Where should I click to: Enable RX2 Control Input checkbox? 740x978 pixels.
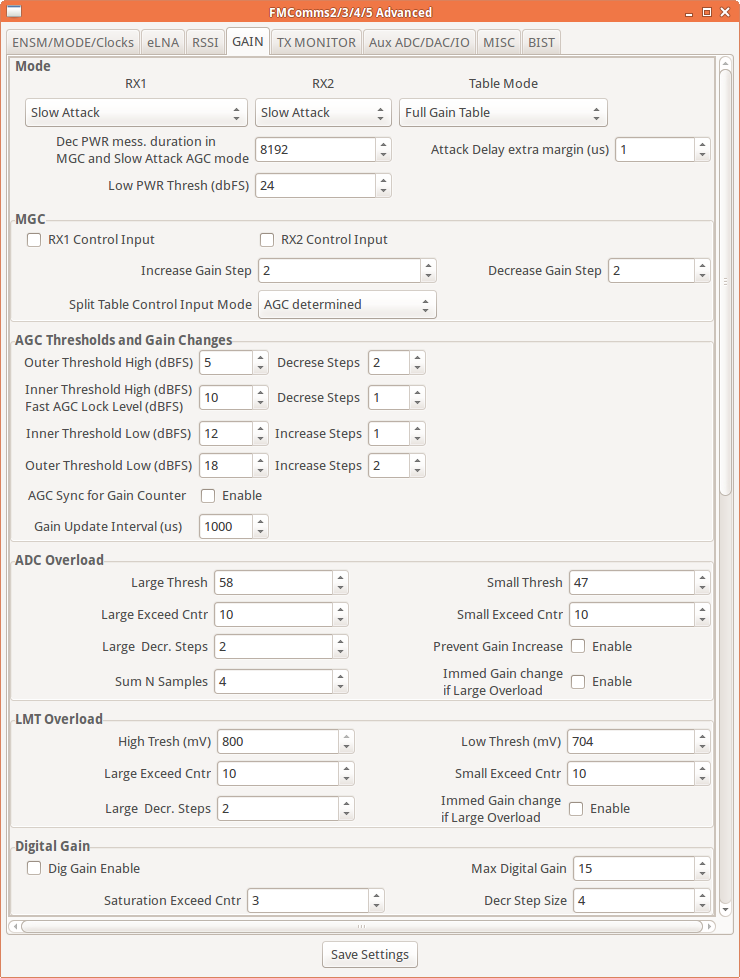pos(267,240)
